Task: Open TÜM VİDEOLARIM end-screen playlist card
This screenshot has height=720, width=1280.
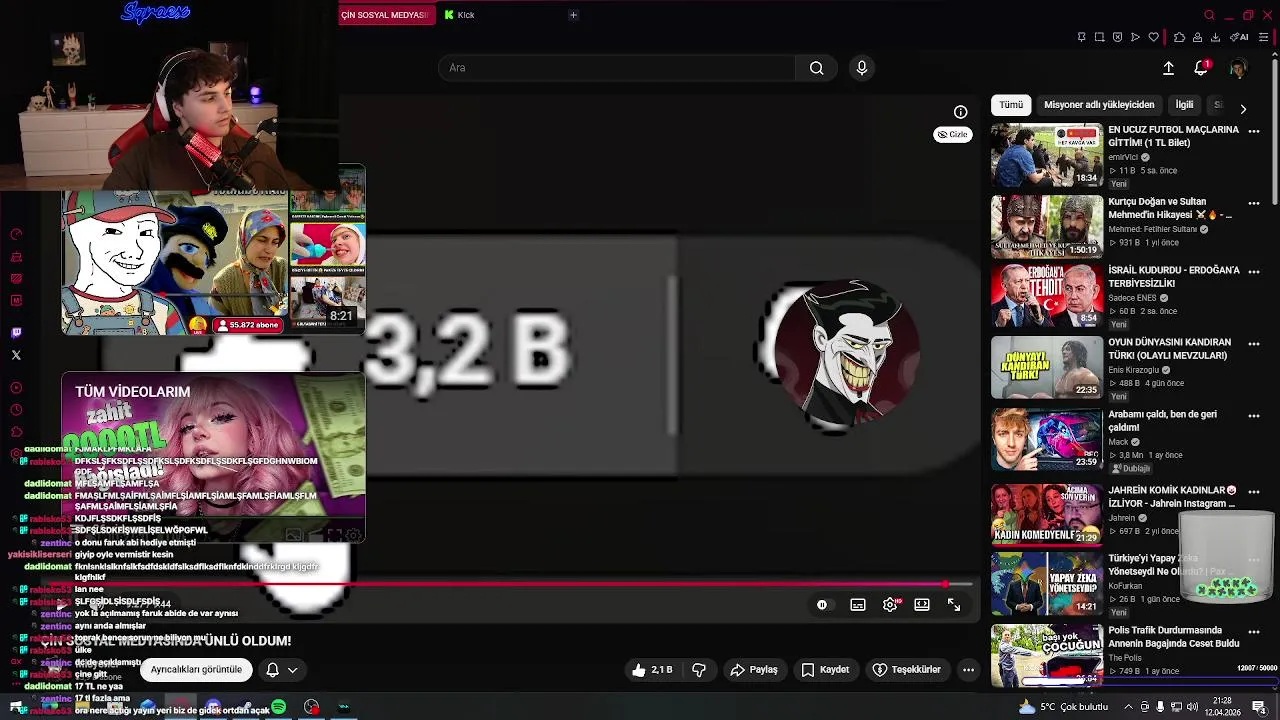Action: click(213, 458)
